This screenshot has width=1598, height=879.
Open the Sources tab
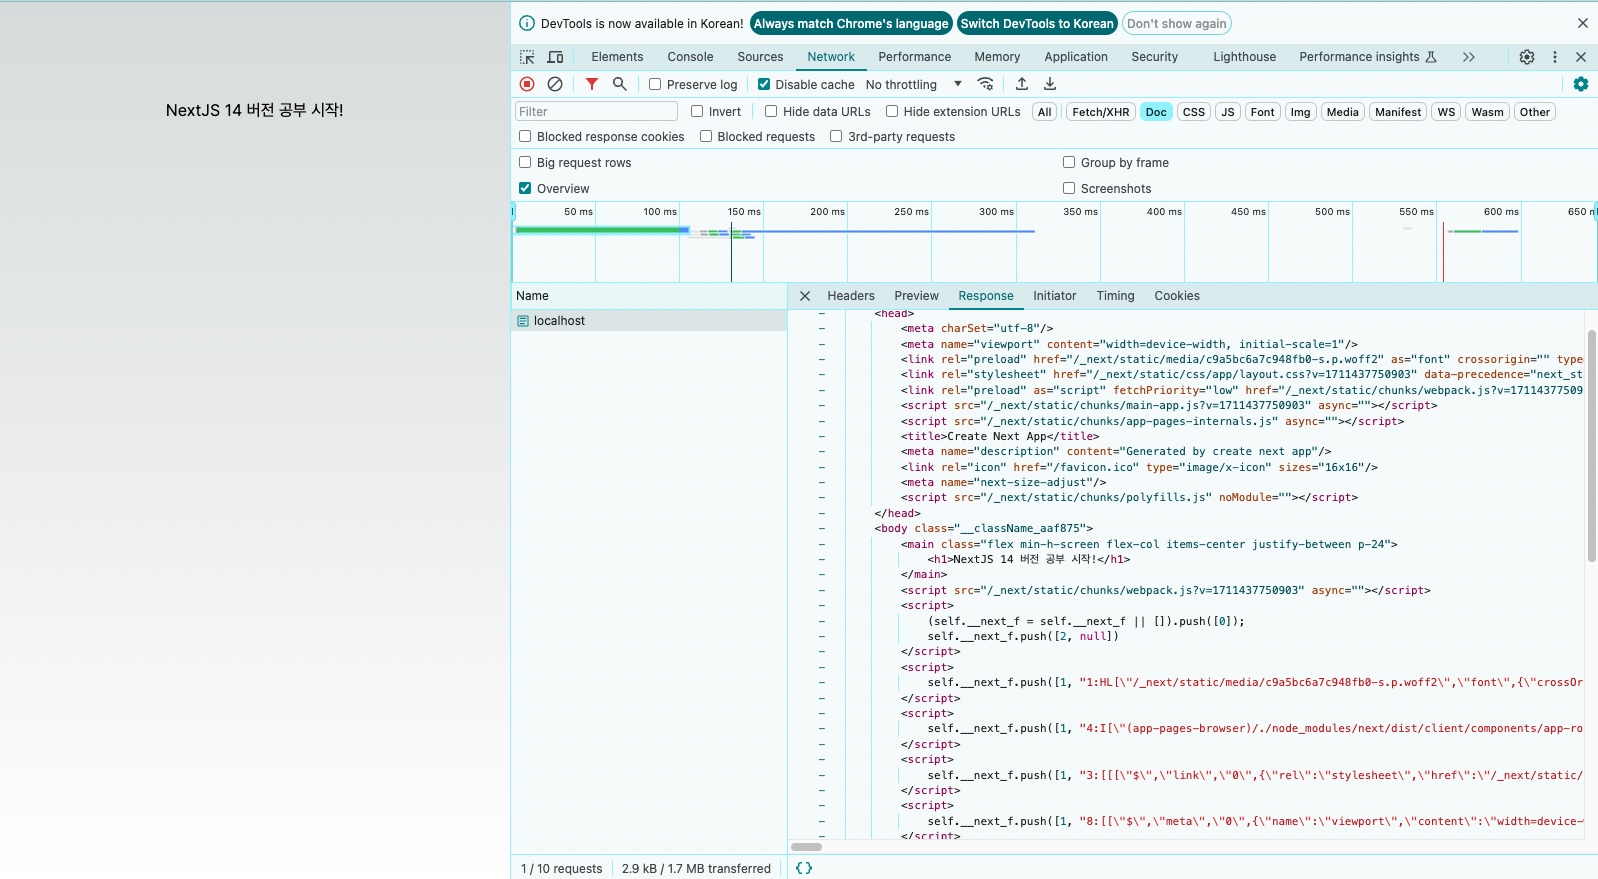760,57
